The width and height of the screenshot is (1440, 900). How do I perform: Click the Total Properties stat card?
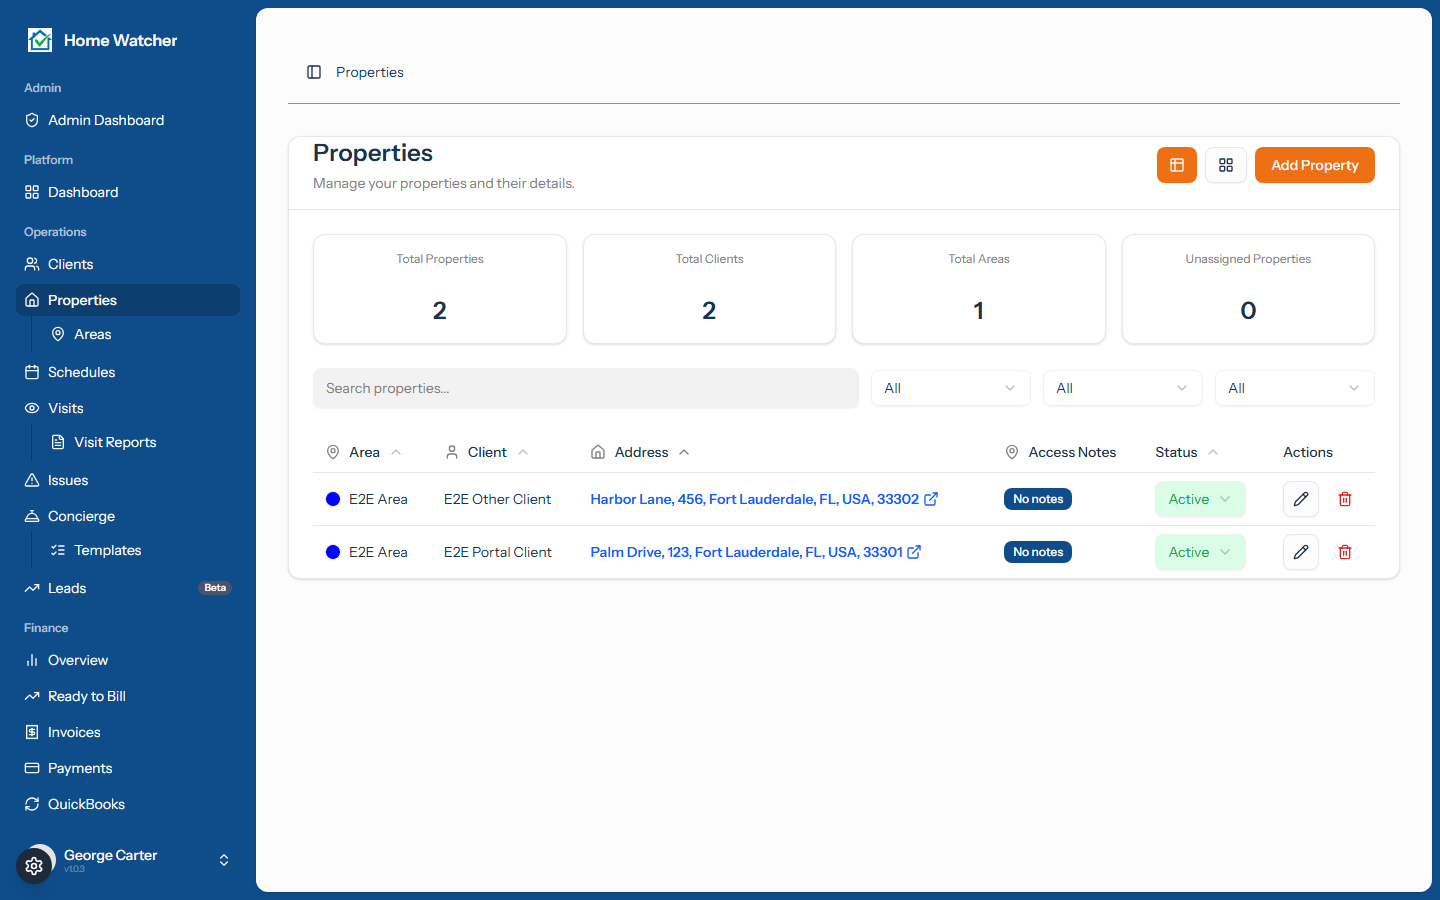pos(440,289)
